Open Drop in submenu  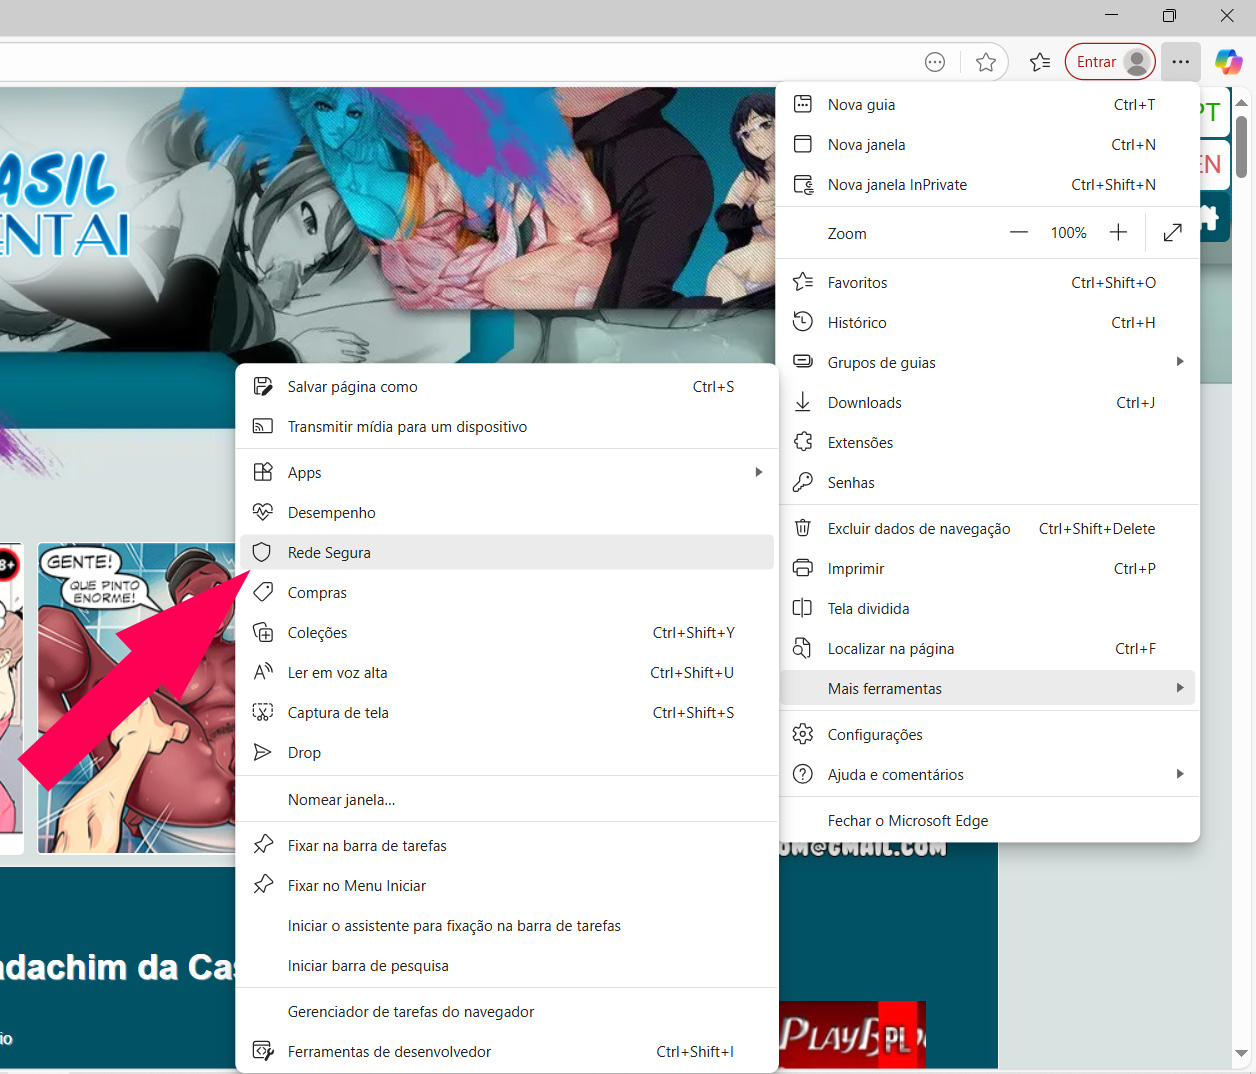click(507, 753)
